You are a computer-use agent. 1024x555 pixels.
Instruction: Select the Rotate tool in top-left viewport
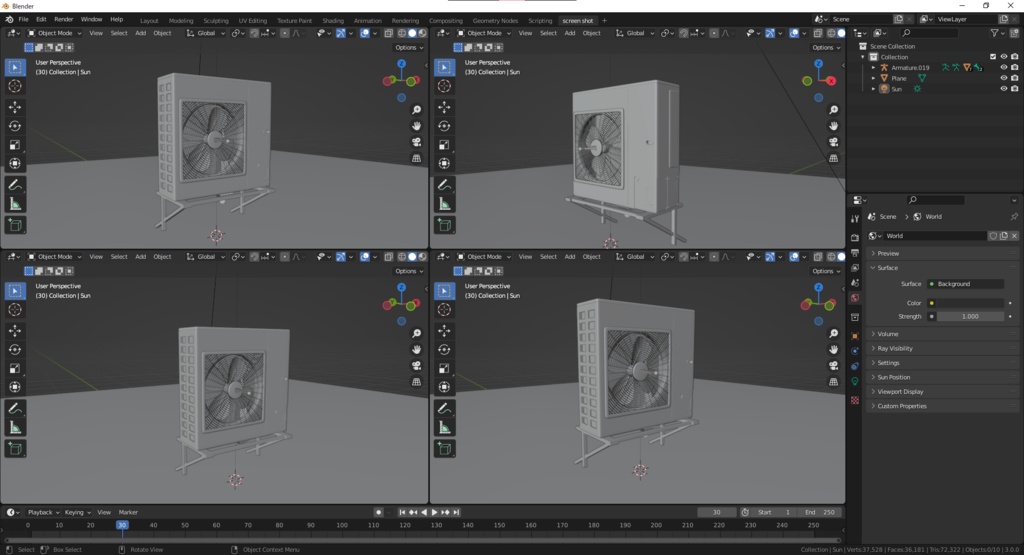[15, 126]
